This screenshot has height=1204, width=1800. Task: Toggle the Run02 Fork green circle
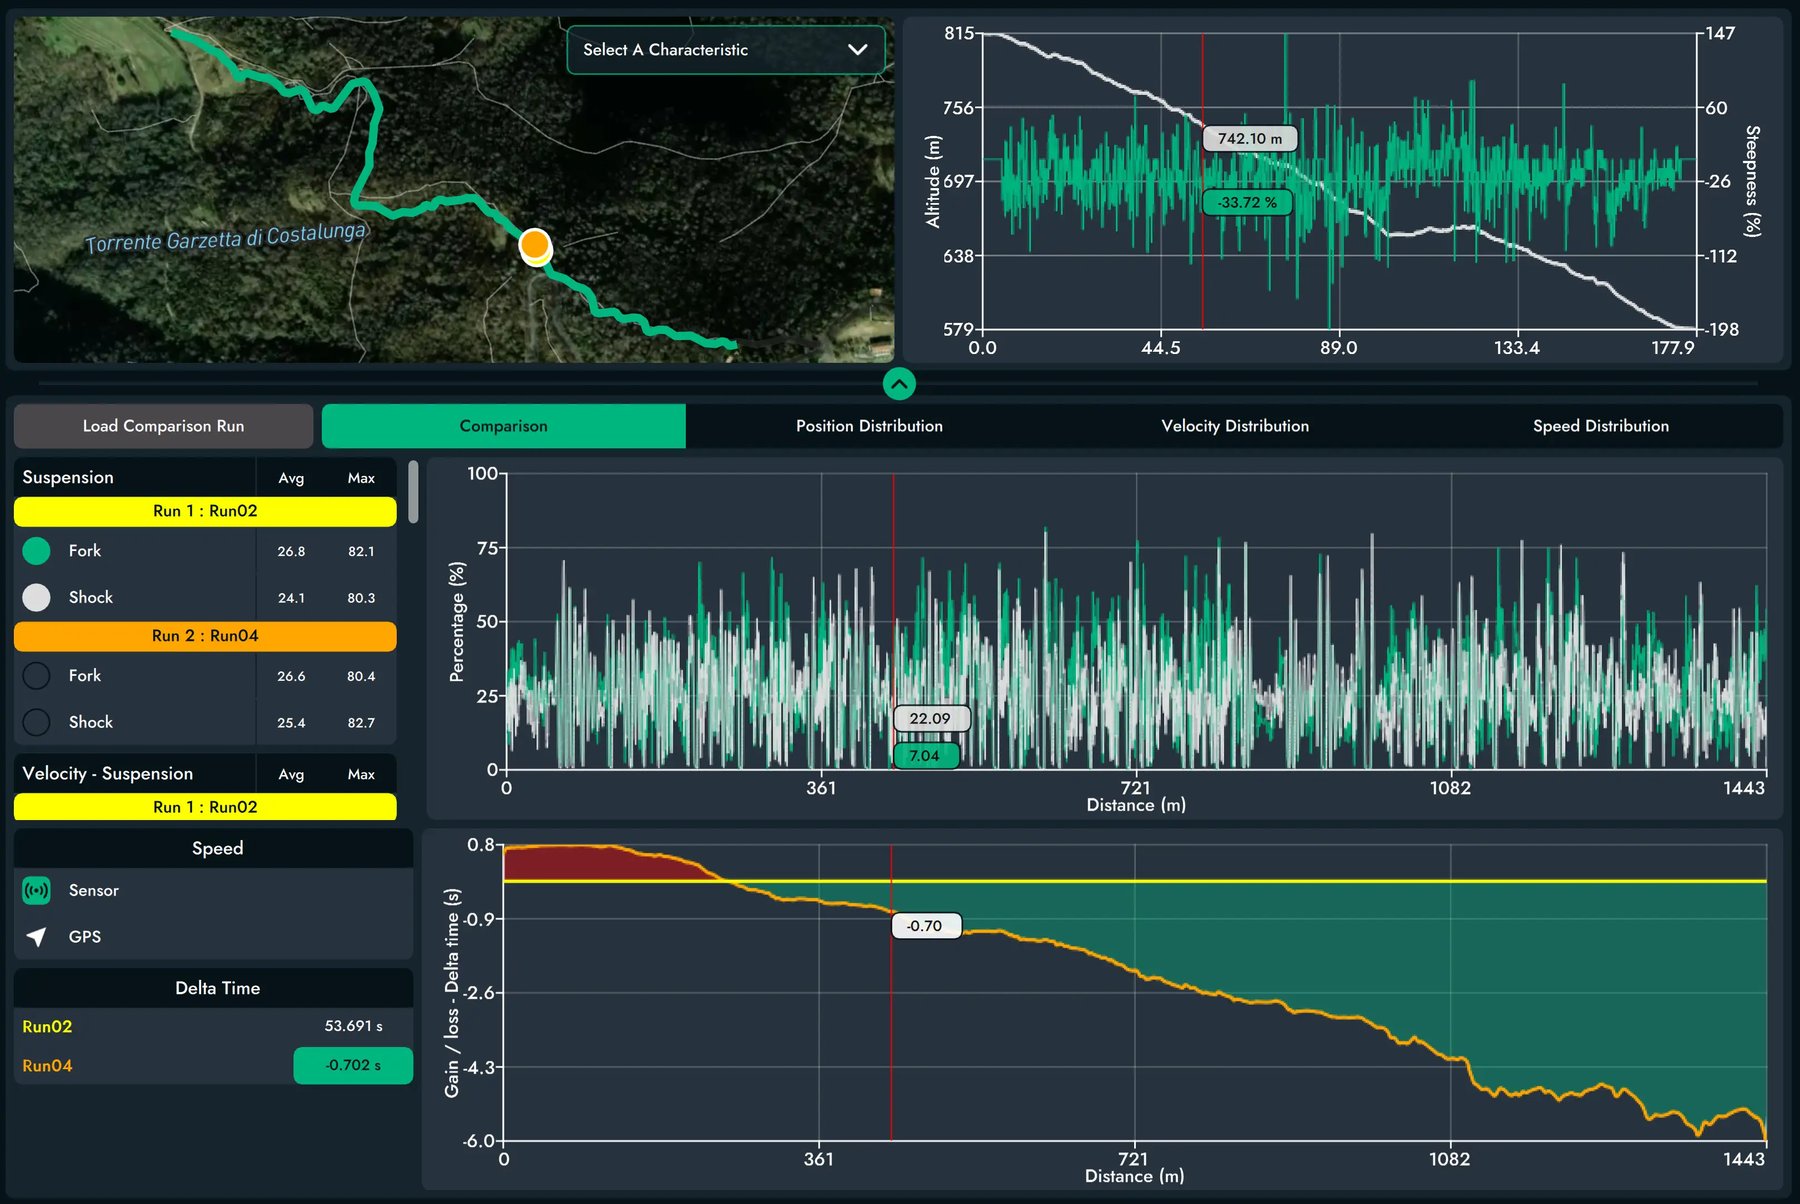click(36, 551)
